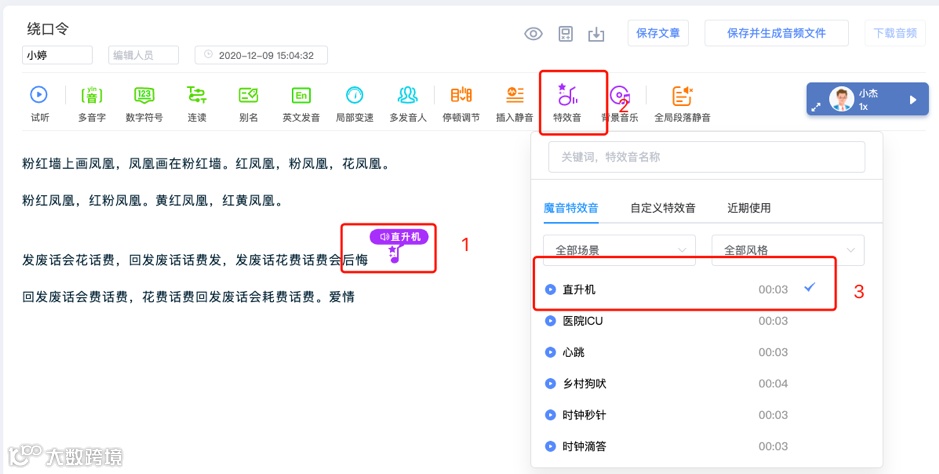The image size is (939, 474).
Task: Switch to the 魔音特效音 tab
Action: [571, 208]
